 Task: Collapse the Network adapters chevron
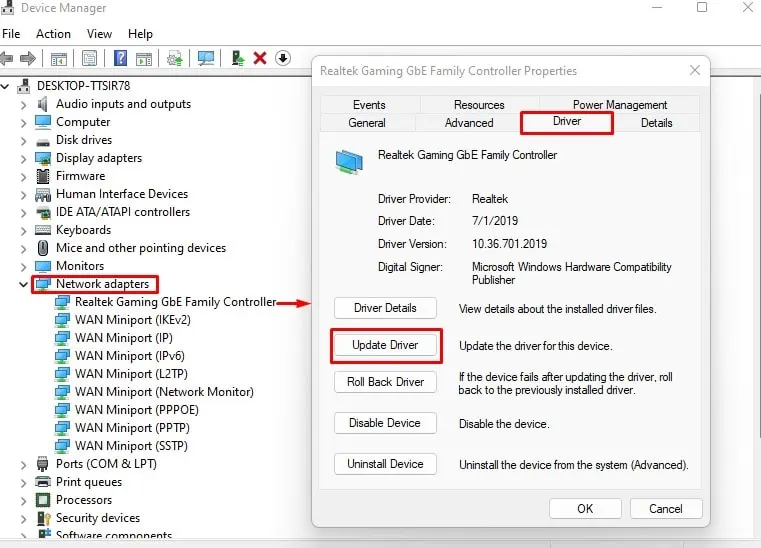pos(23,284)
